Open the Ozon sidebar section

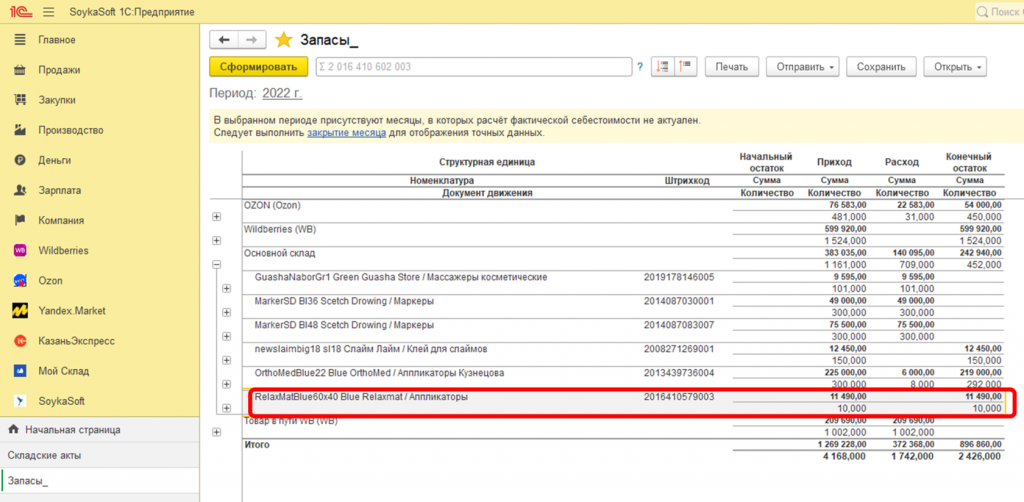coord(52,280)
